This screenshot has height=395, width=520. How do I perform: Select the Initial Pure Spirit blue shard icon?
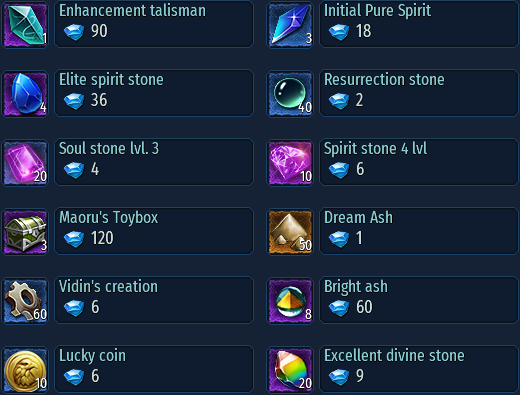[290, 24]
